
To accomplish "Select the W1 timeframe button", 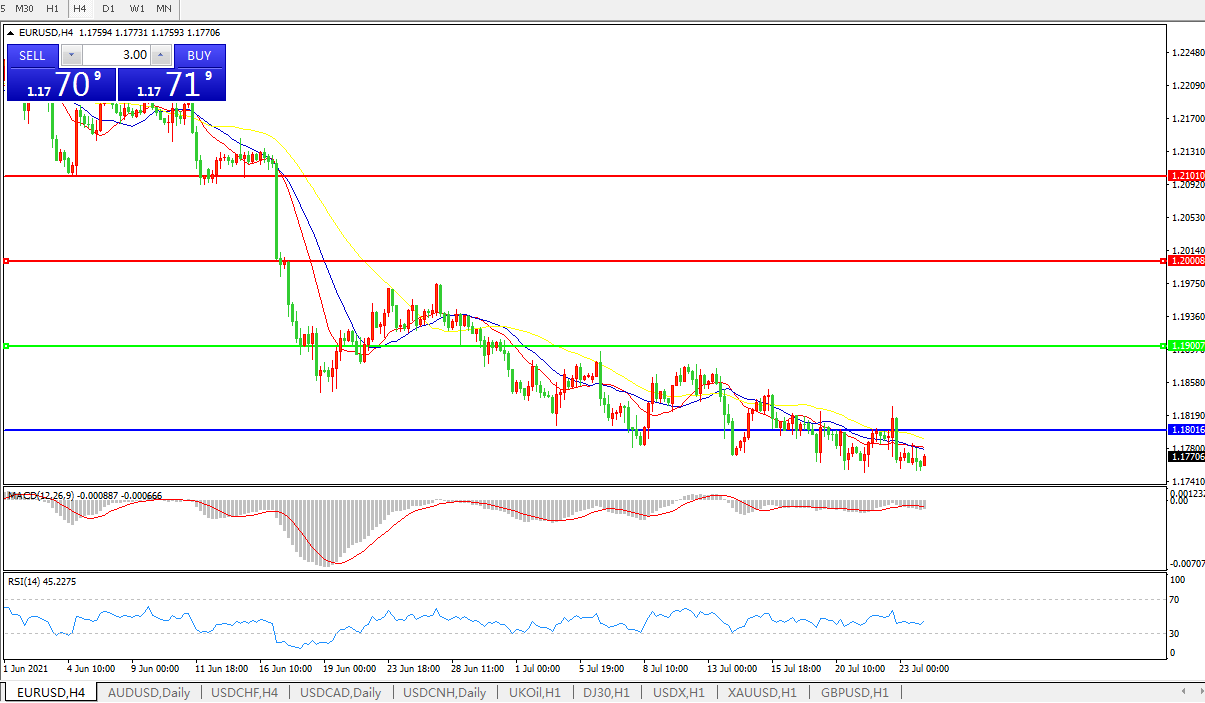I will click(x=136, y=8).
